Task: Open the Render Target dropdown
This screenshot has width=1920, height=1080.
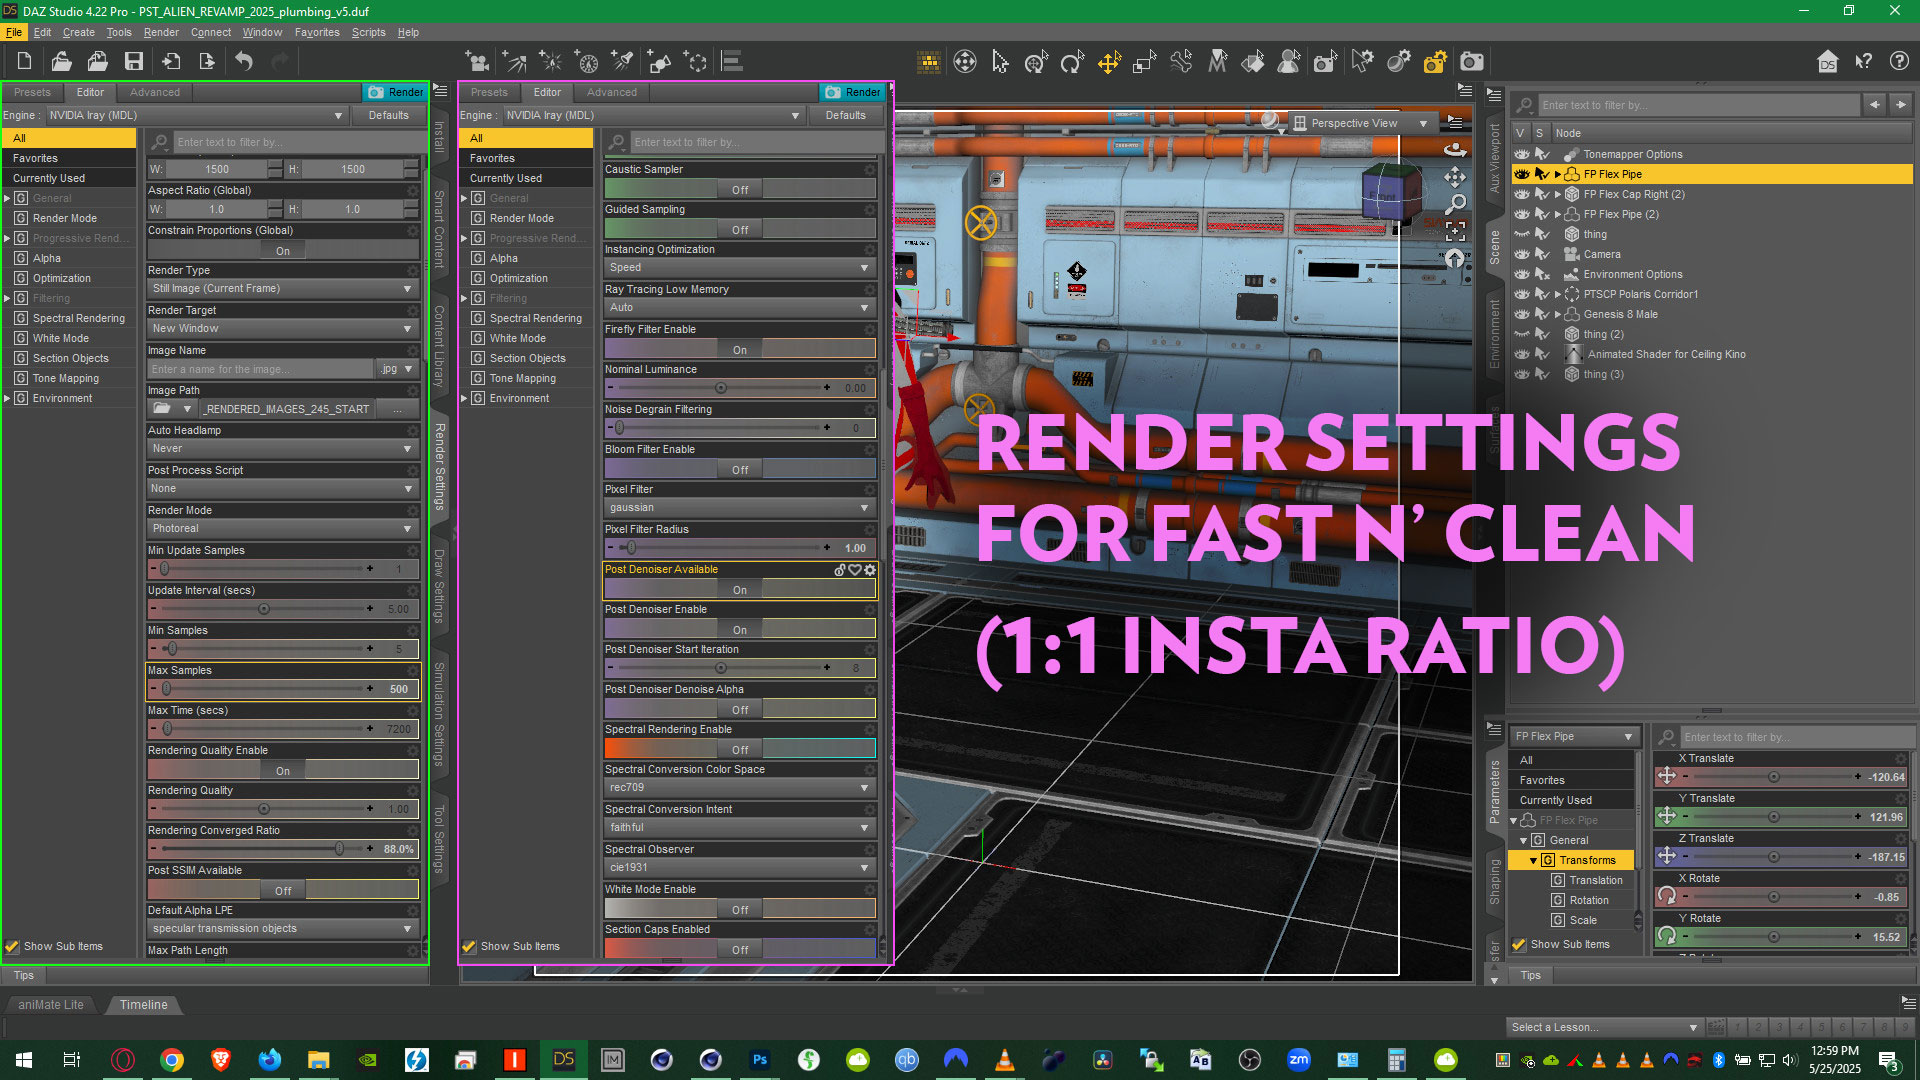Action: [x=282, y=328]
